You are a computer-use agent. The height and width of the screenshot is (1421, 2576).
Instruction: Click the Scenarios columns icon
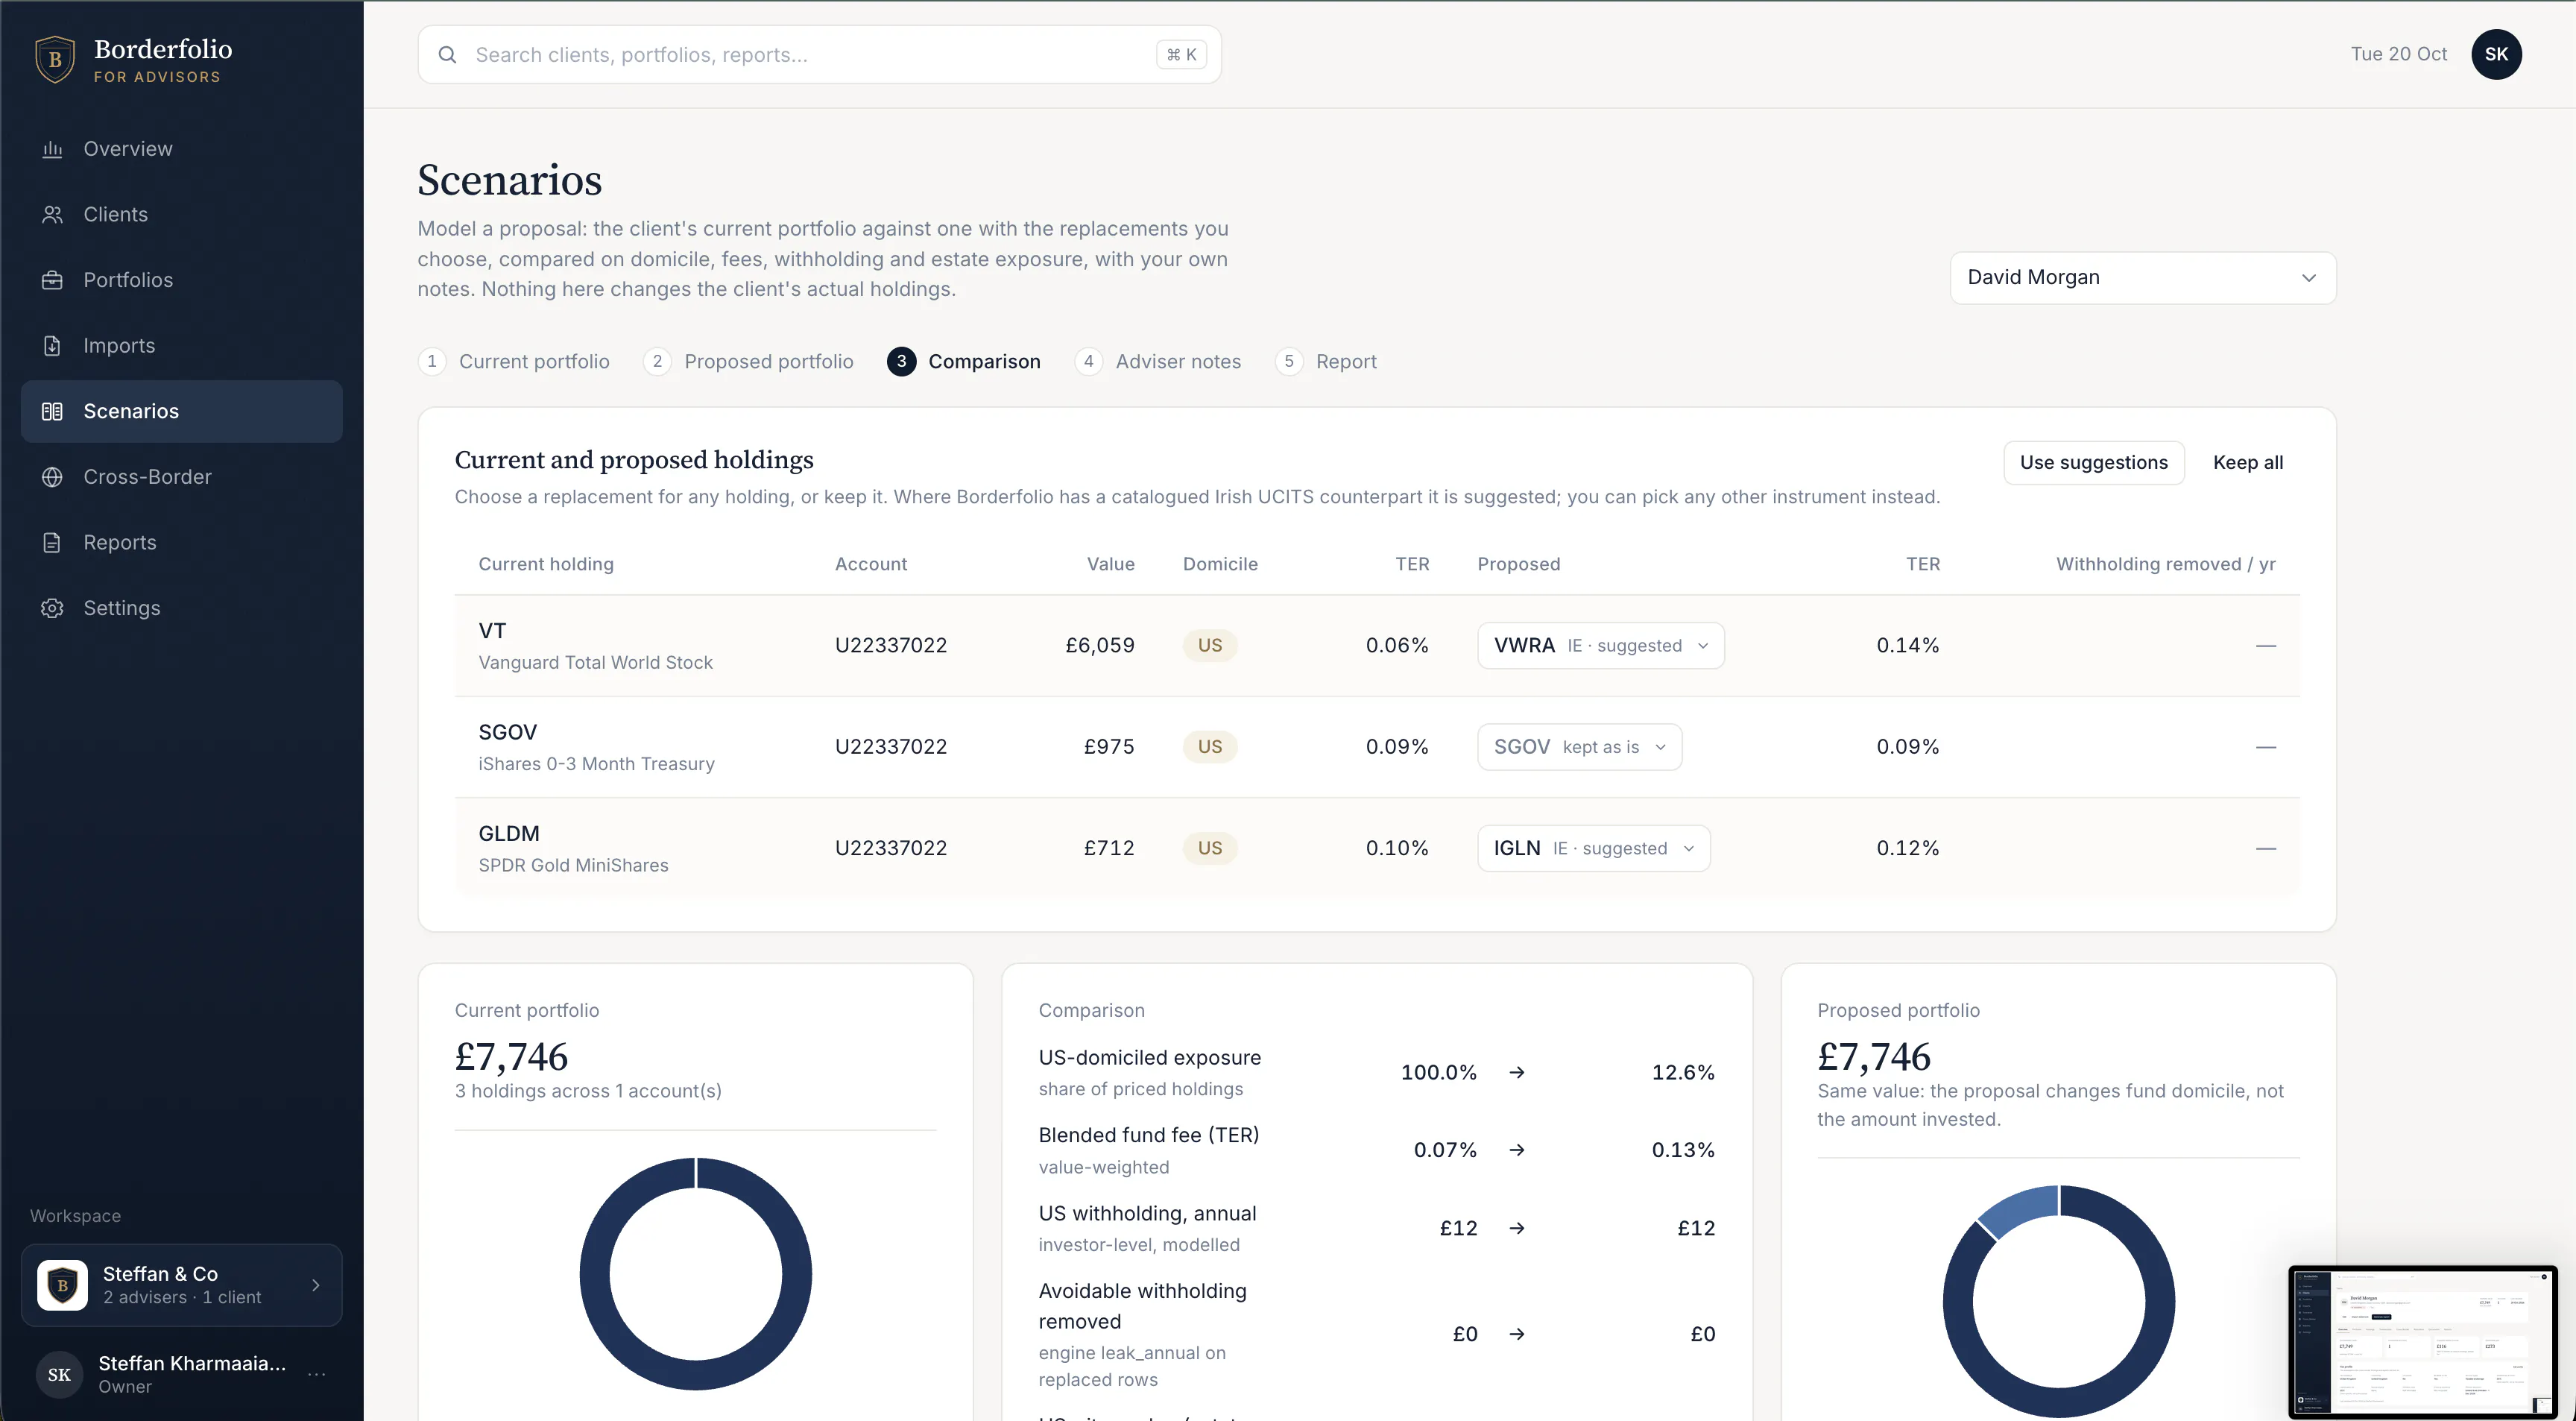pyautogui.click(x=52, y=411)
